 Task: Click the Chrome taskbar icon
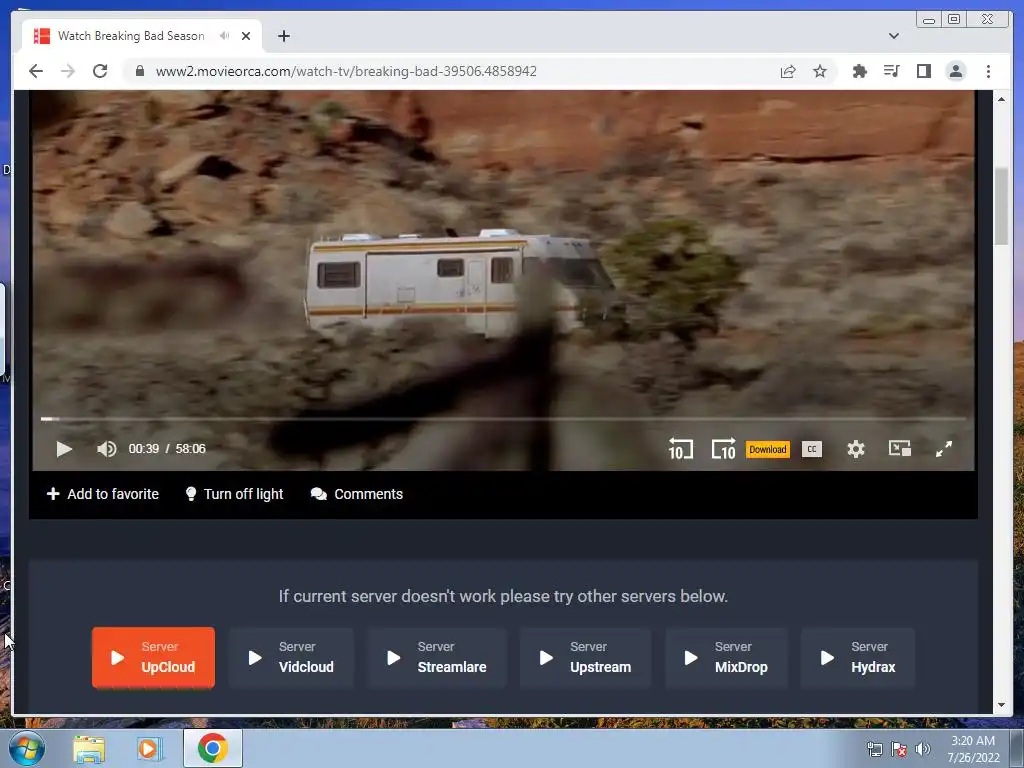point(213,748)
